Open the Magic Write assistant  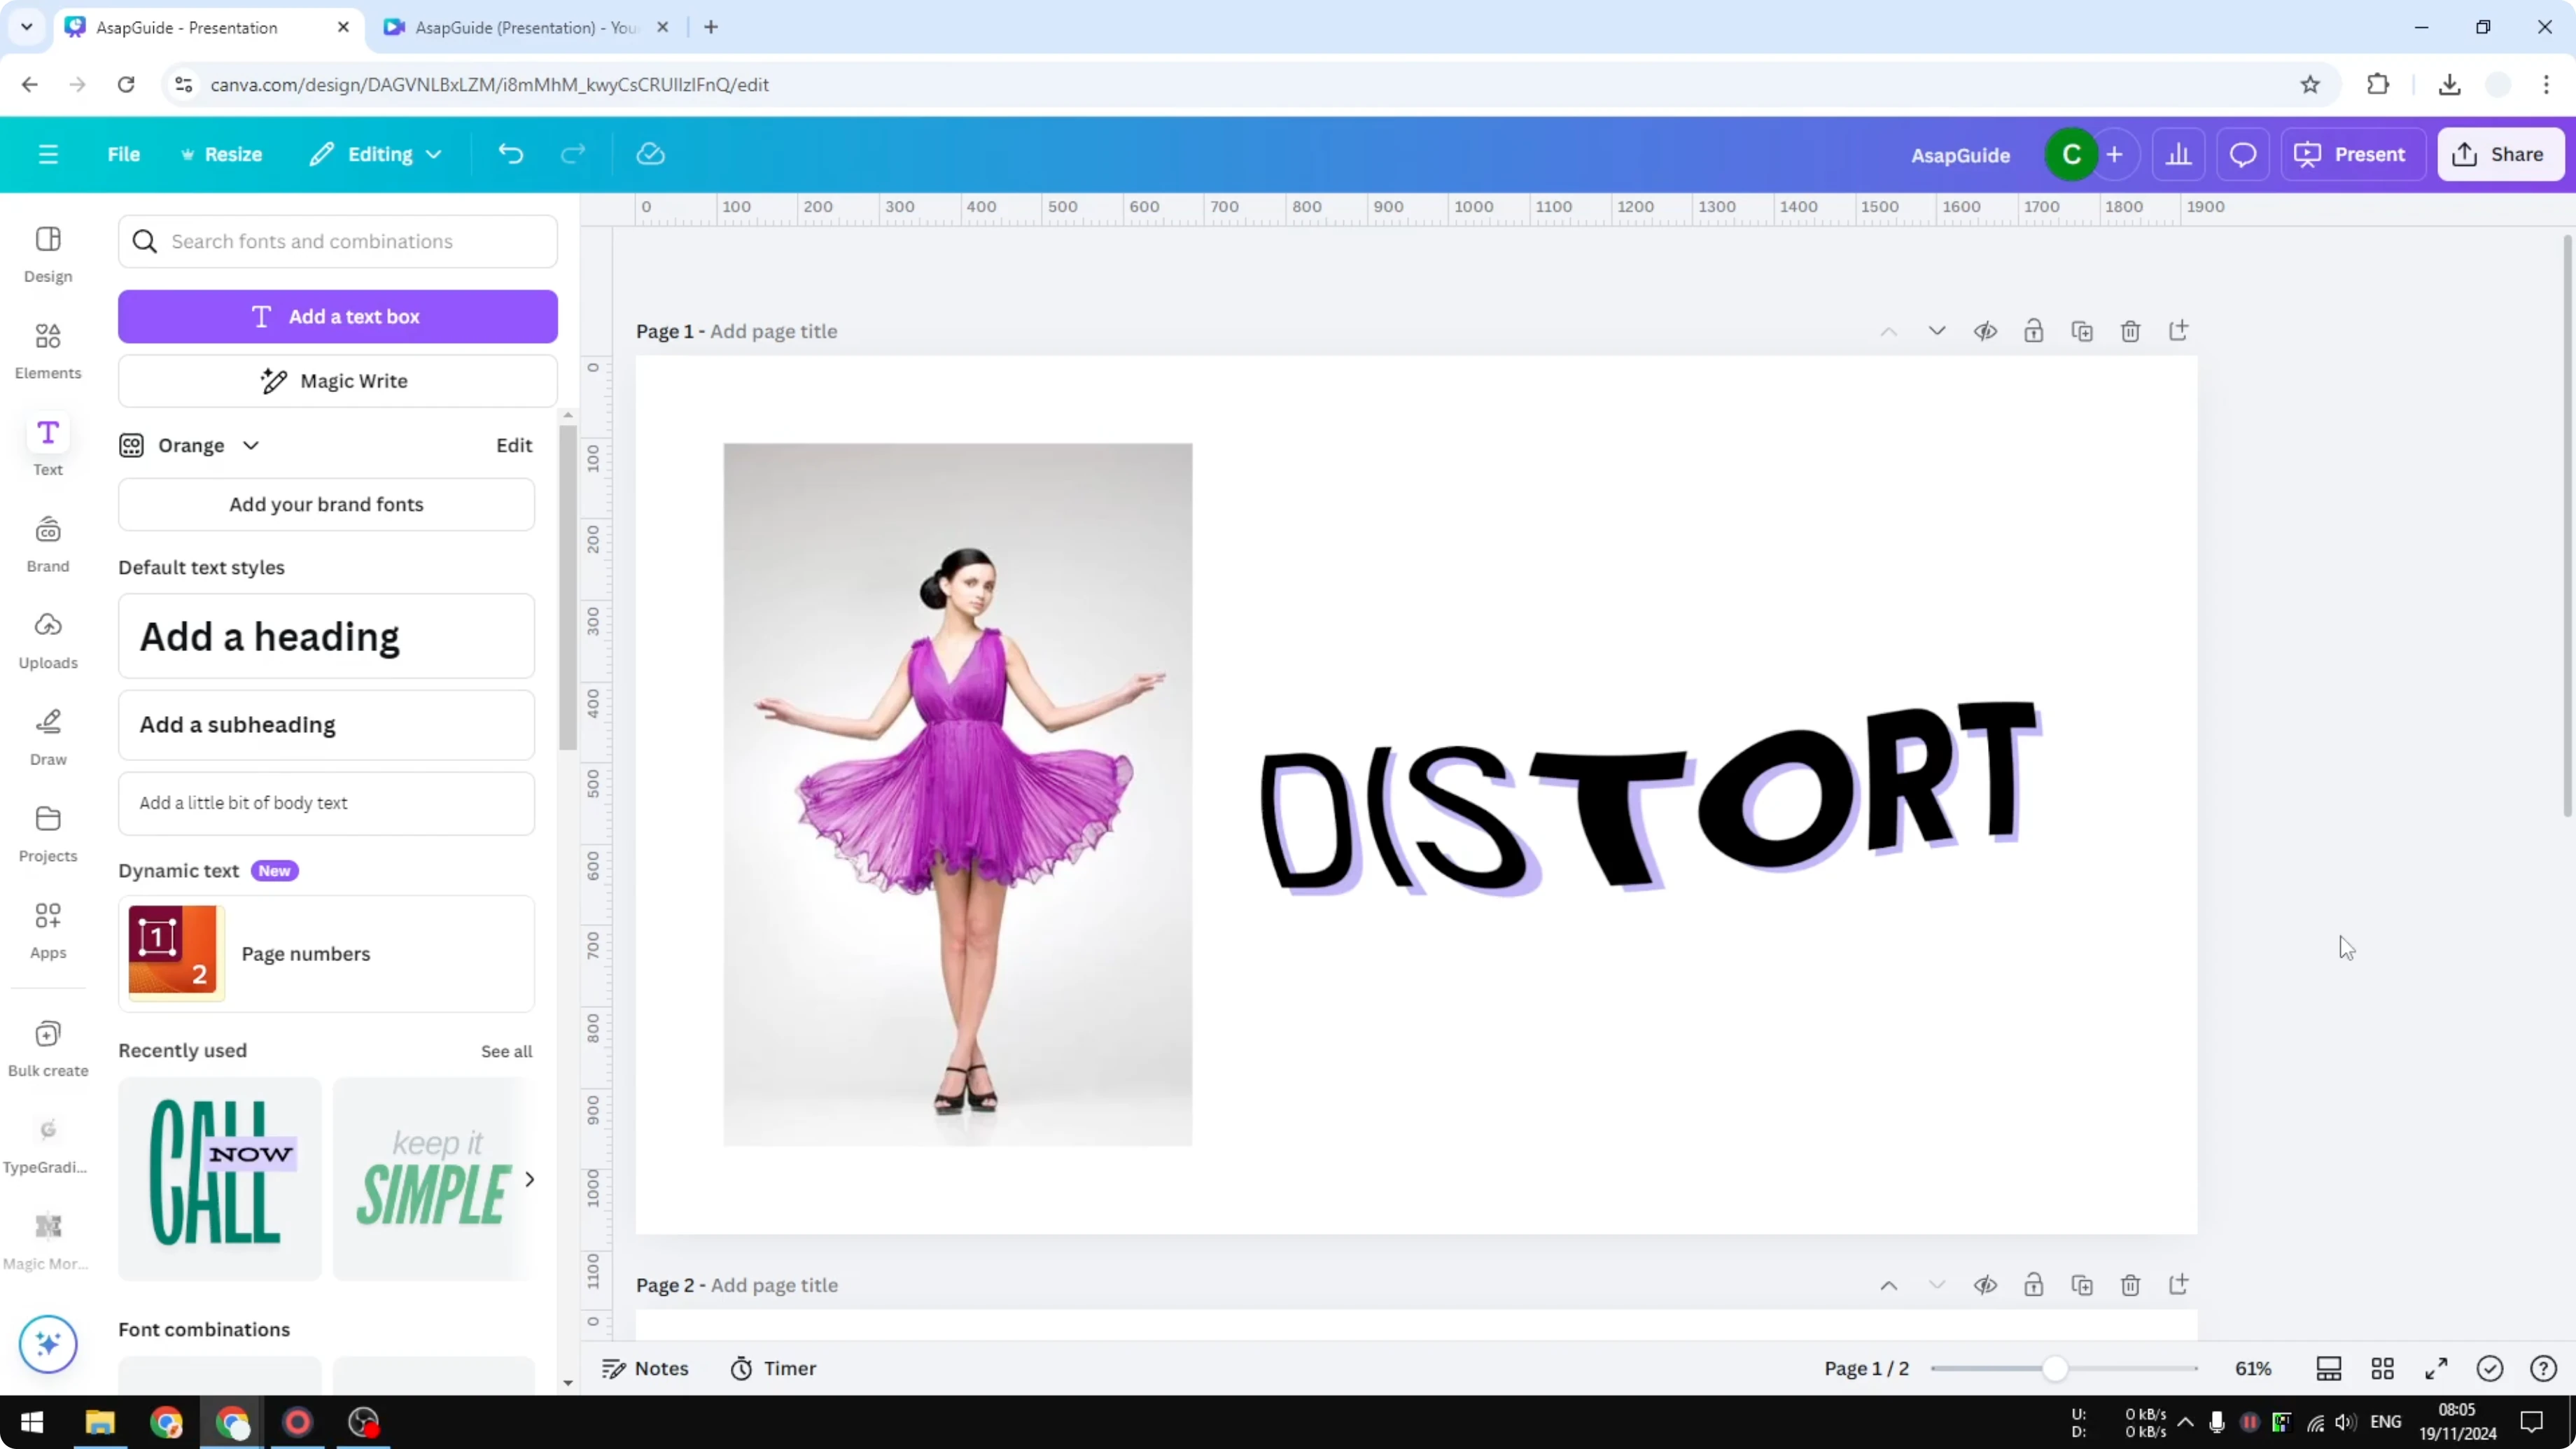coord(337,380)
